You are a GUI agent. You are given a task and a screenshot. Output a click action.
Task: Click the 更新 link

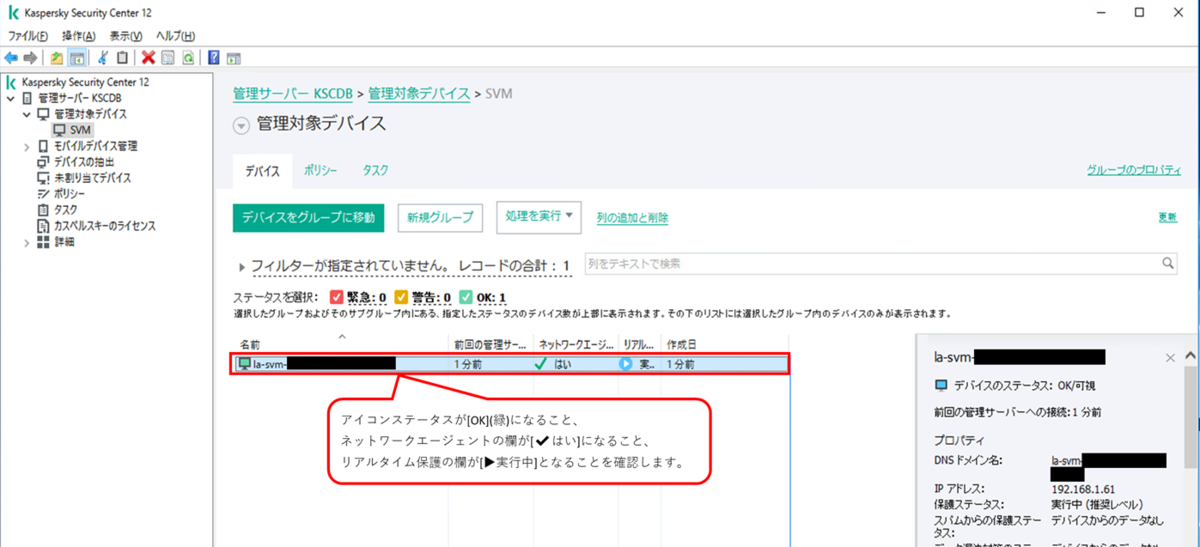pyautogui.click(x=1167, y=217)
